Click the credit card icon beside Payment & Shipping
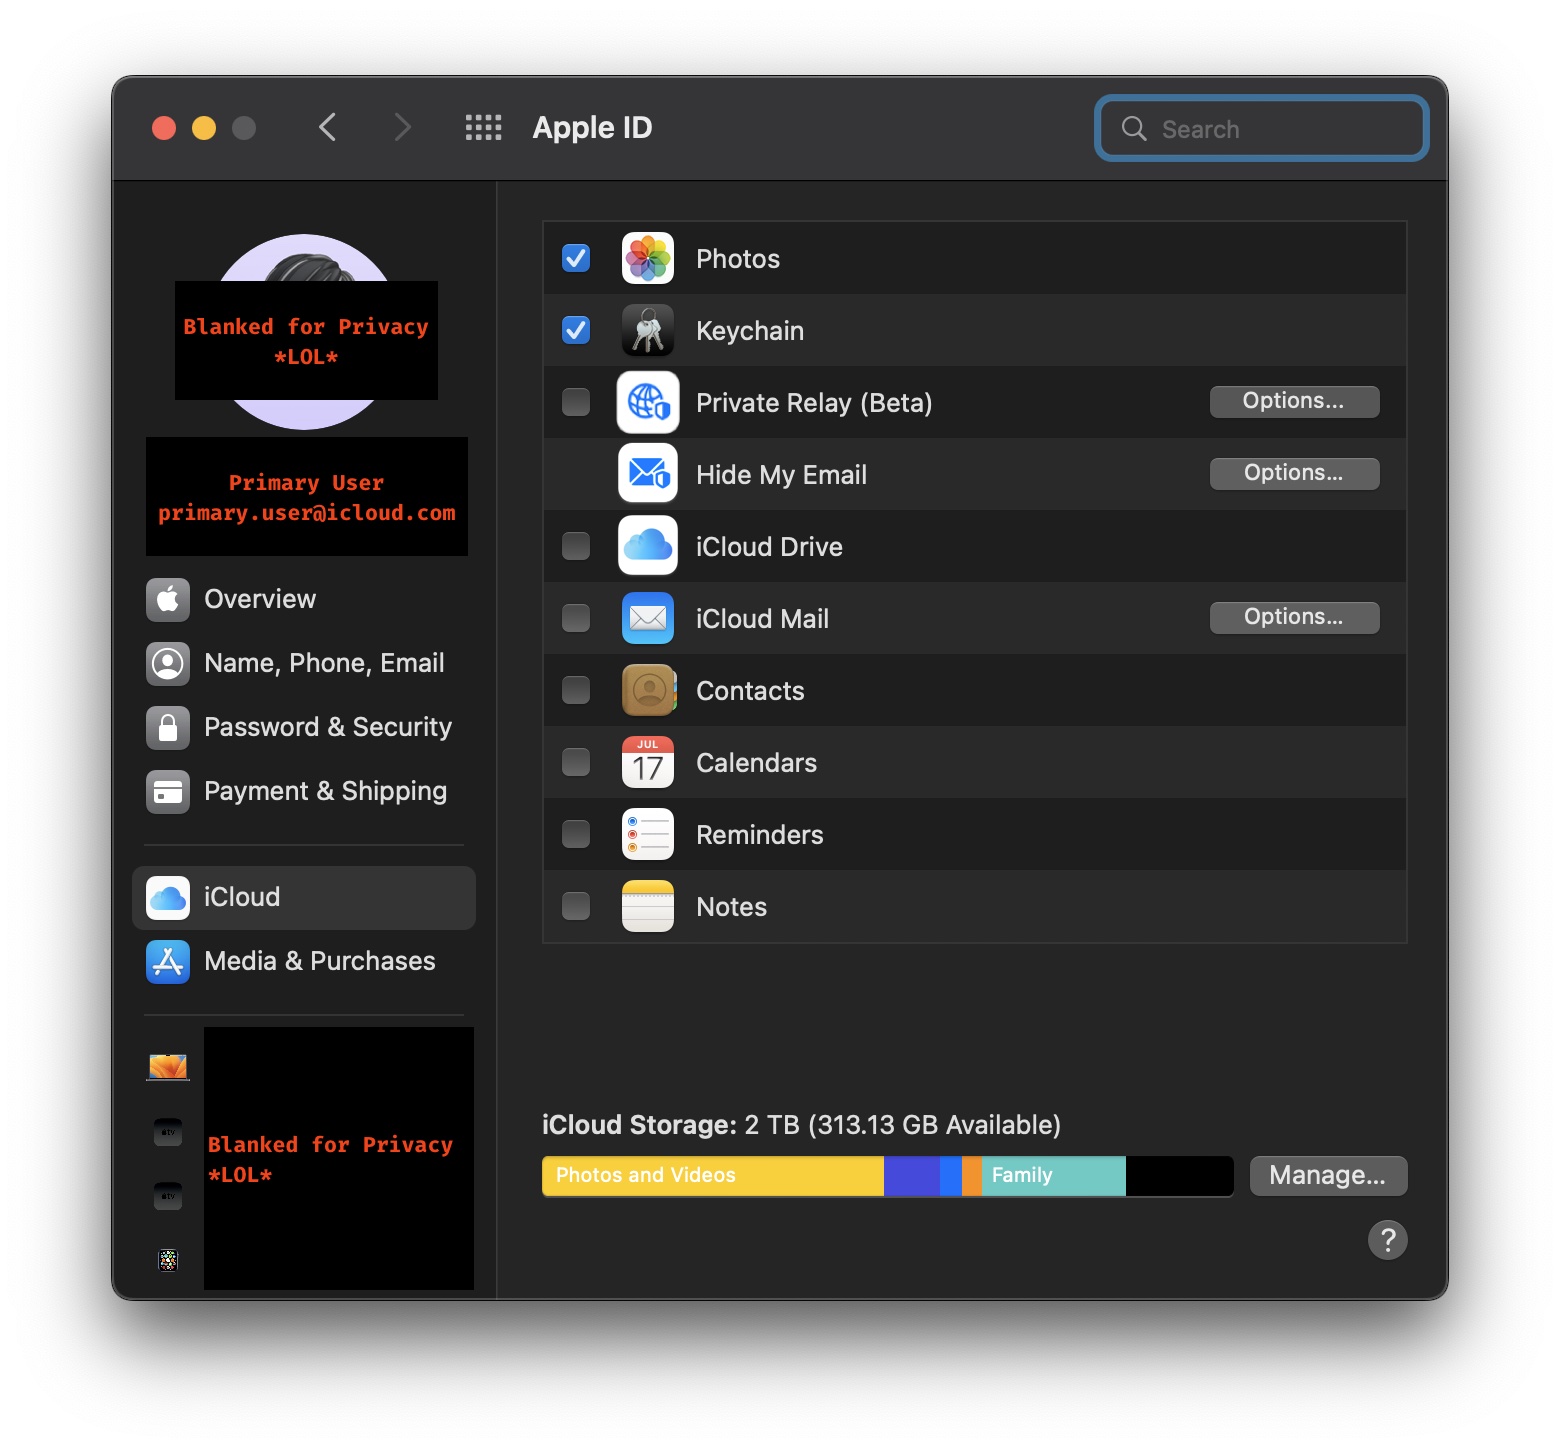 tap(168, 791)
